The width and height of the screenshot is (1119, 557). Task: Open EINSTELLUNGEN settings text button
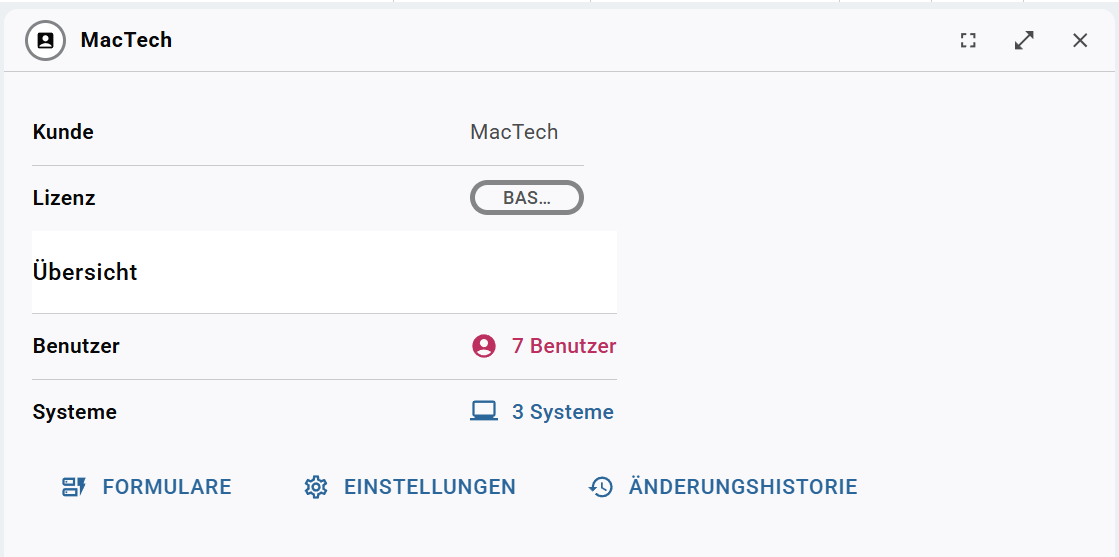[x=430, y=487]
